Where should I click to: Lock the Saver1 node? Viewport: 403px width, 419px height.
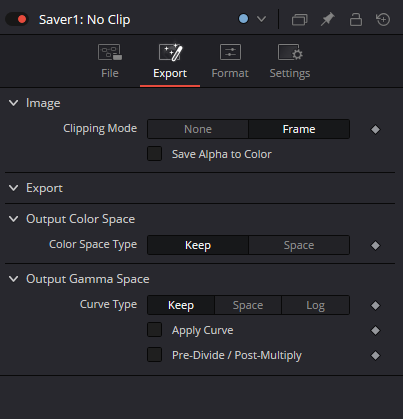(356, 19)
